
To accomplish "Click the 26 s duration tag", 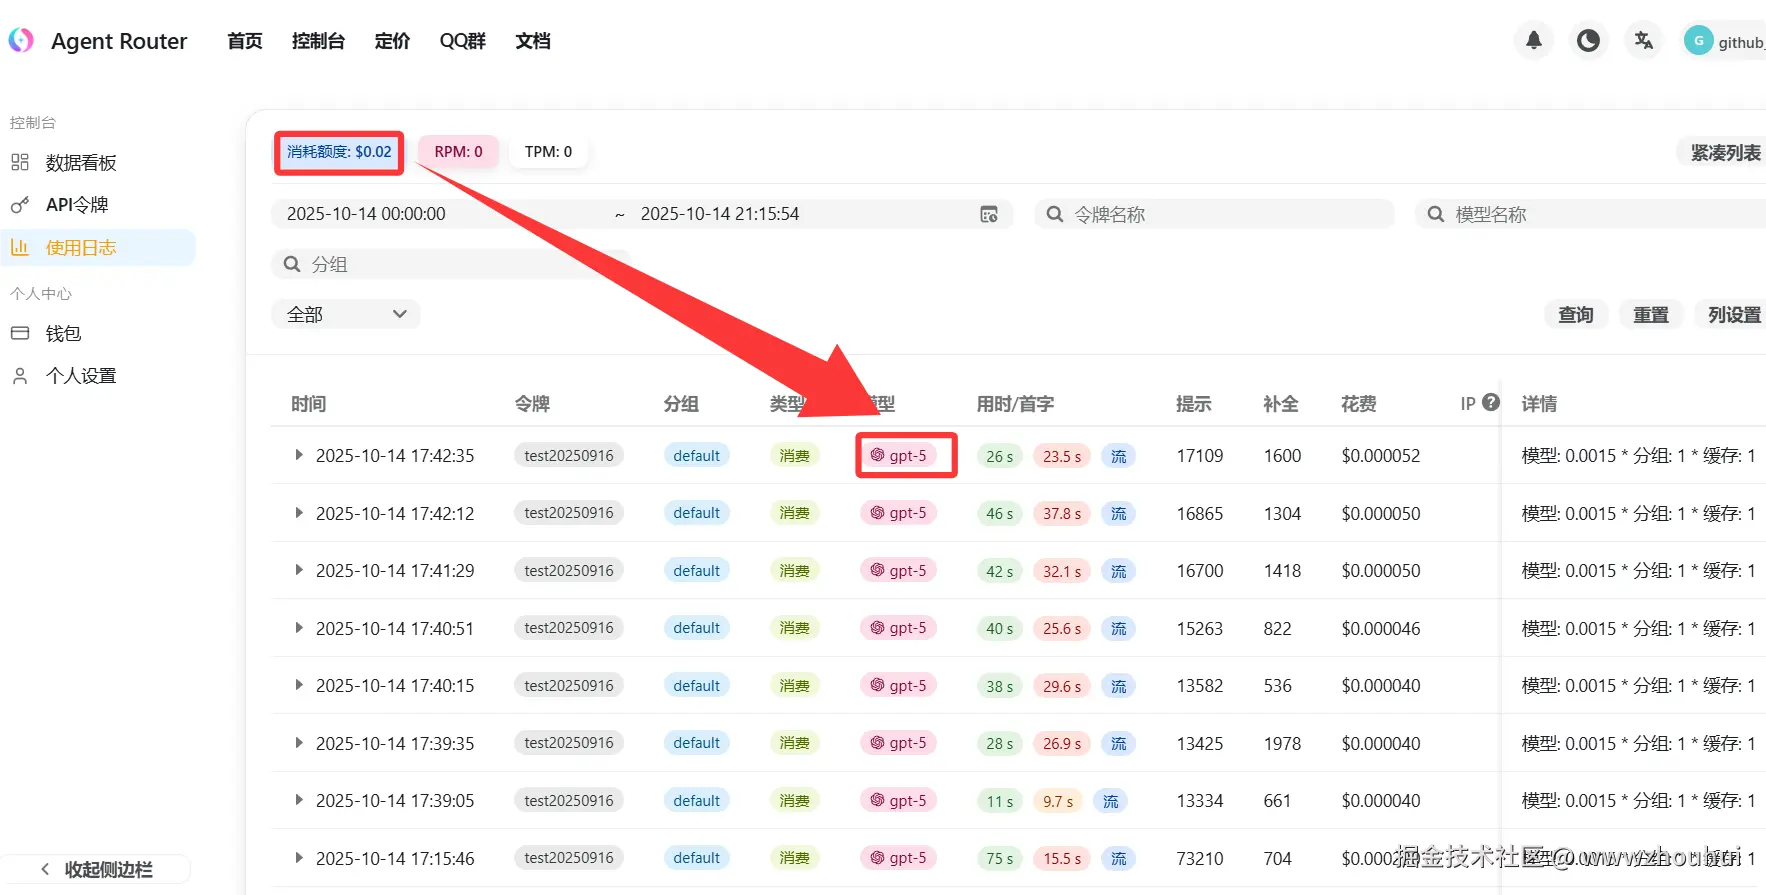I will click(999, 456).
